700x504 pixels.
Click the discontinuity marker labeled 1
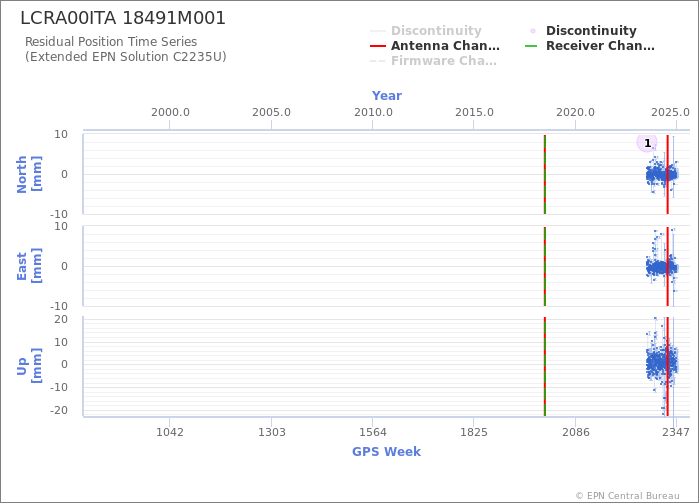tap(646, 143)
